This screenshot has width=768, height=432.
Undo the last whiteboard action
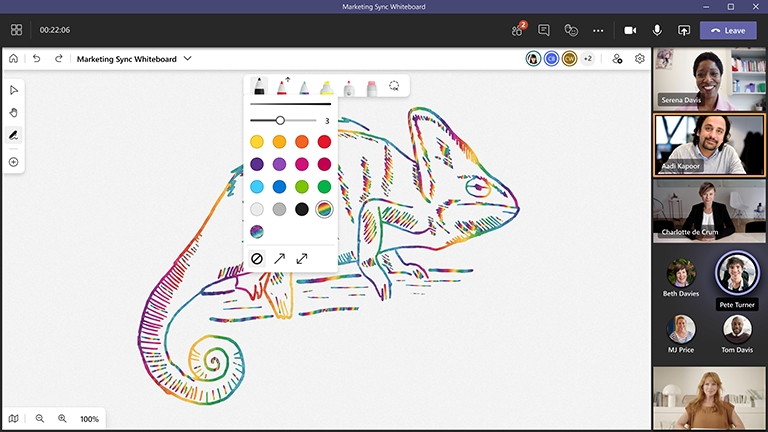click(37, 59)
